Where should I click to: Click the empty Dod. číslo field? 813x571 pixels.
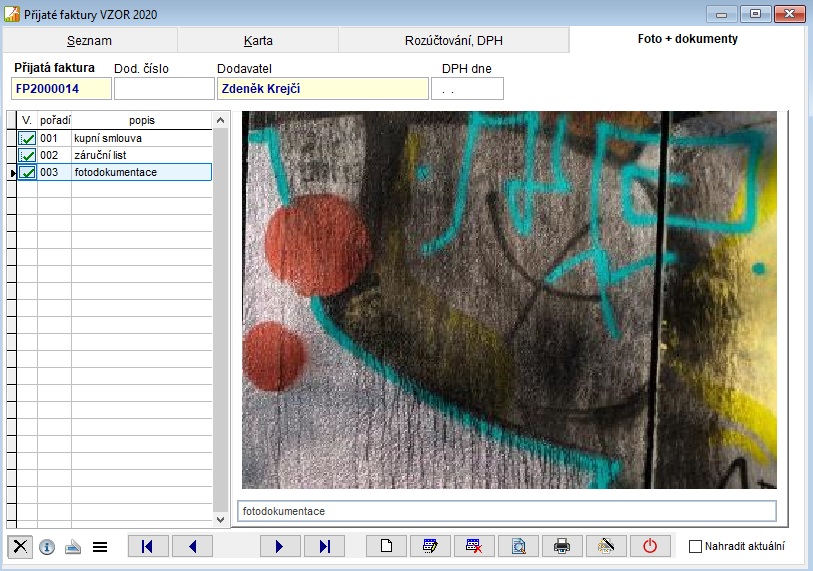(164, 89)
